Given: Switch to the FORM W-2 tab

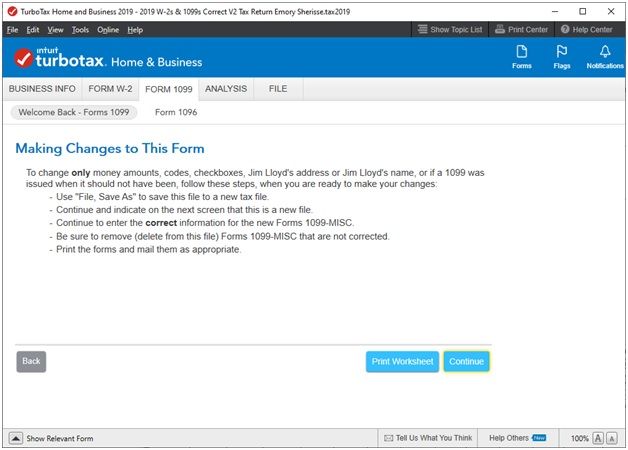Looking at the screenshot, I should tap(110, 89).
